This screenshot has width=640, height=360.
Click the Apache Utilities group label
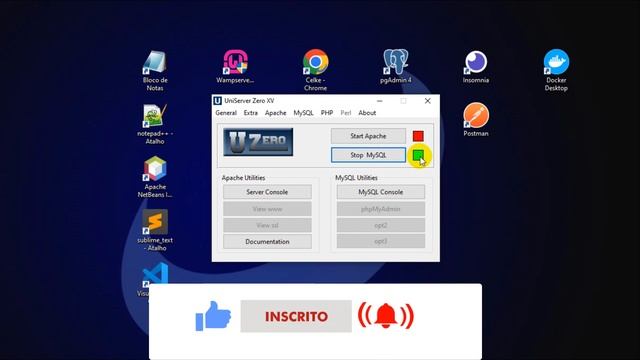(243, 178)
